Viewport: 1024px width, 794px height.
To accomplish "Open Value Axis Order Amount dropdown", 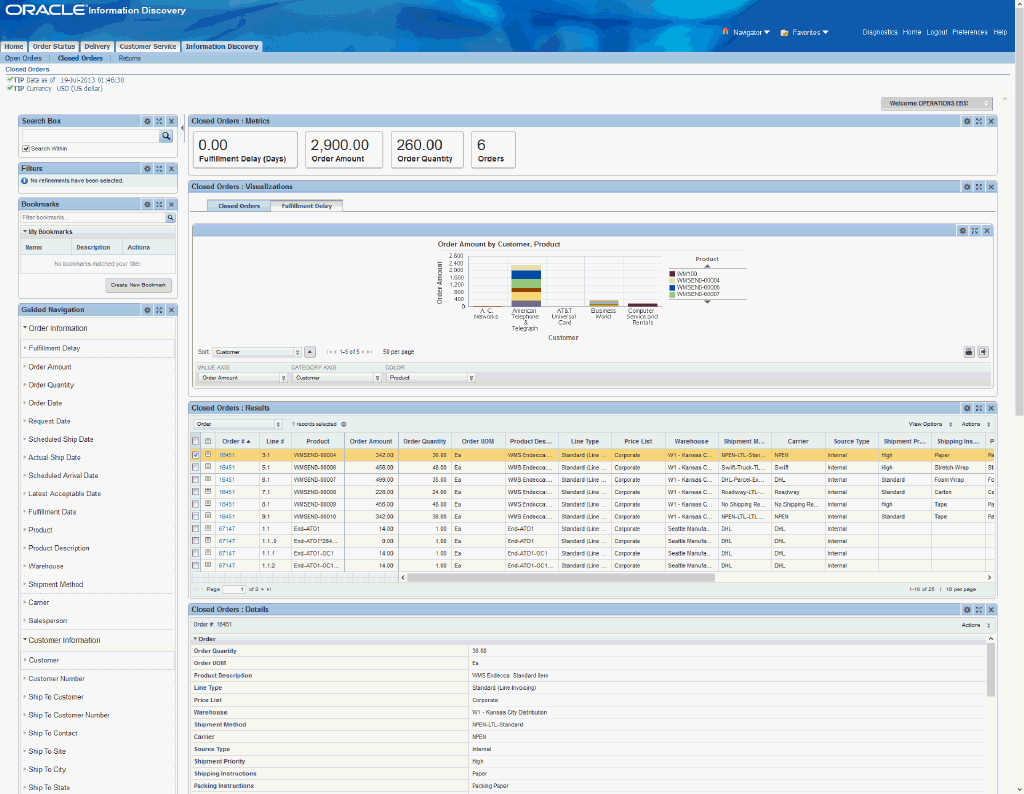I will [x=242, y=378].
